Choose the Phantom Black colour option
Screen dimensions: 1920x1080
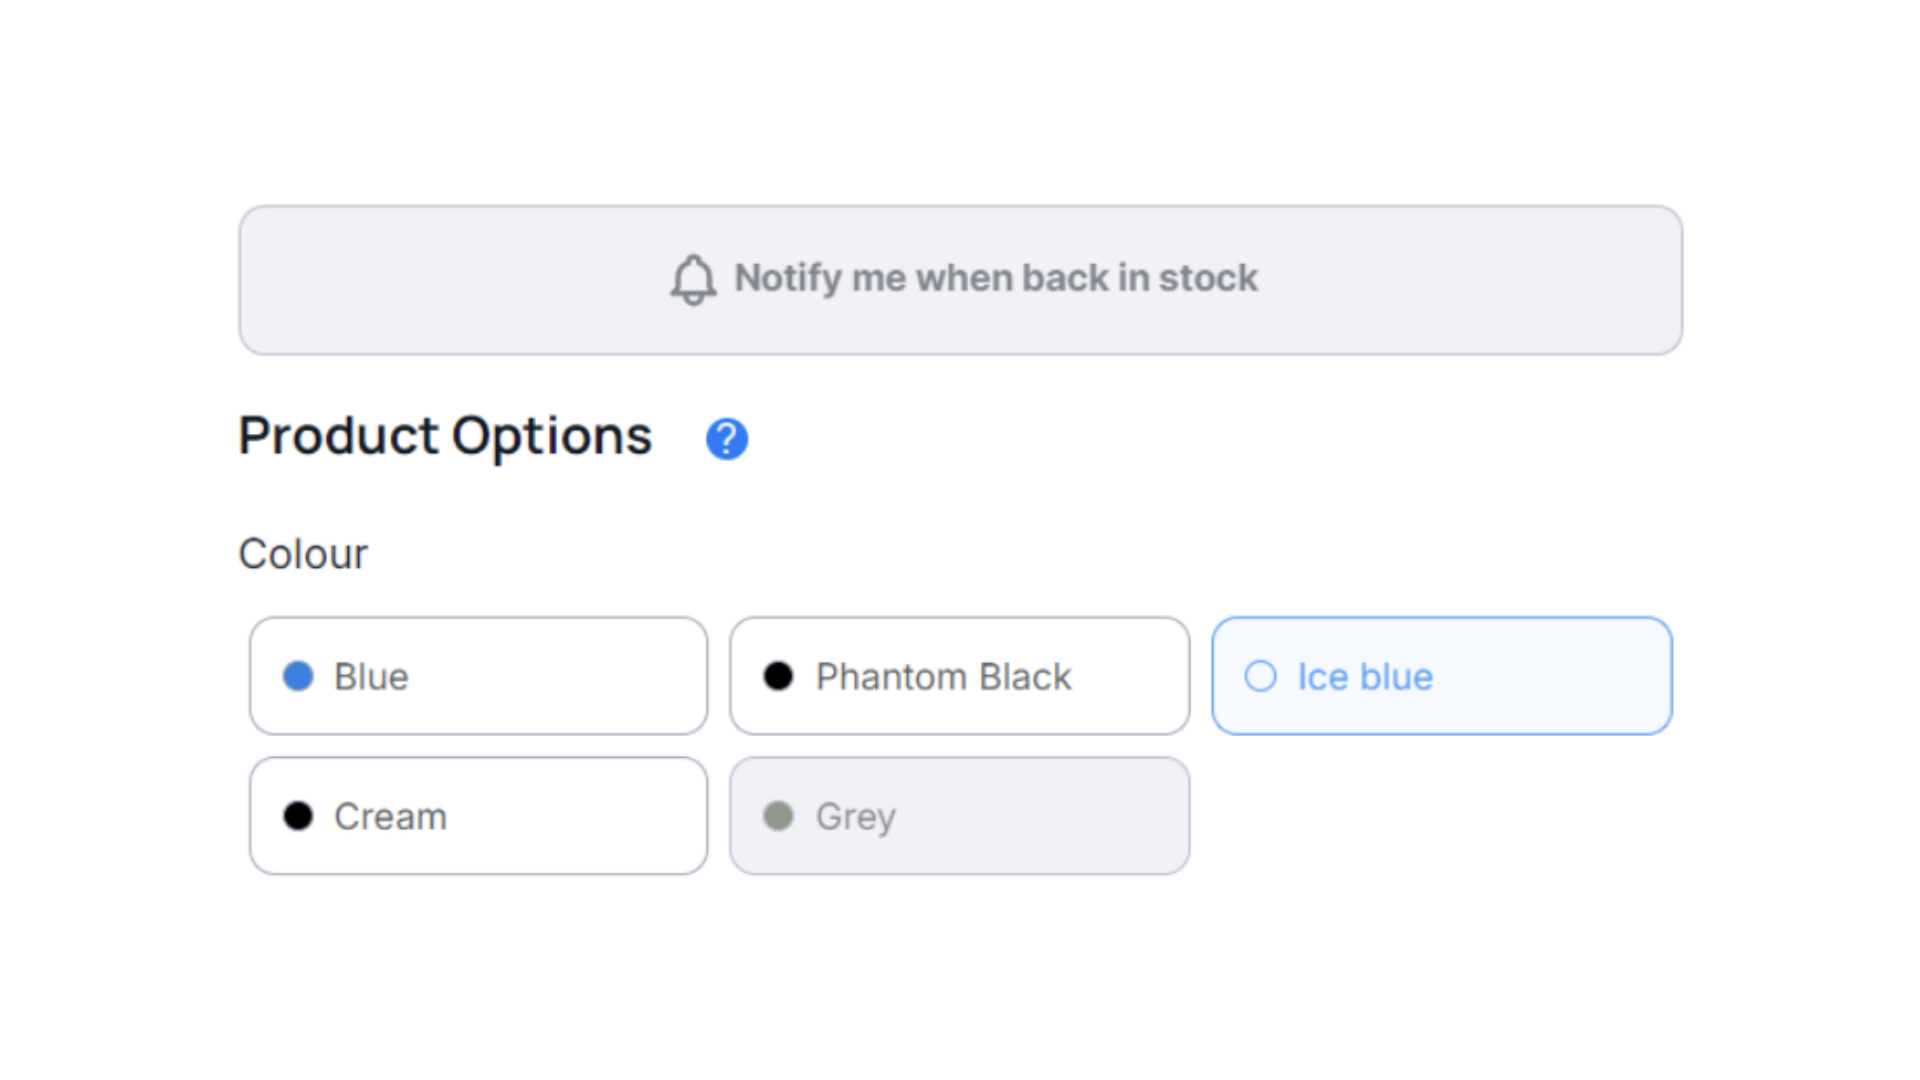(x=960, y=676)
